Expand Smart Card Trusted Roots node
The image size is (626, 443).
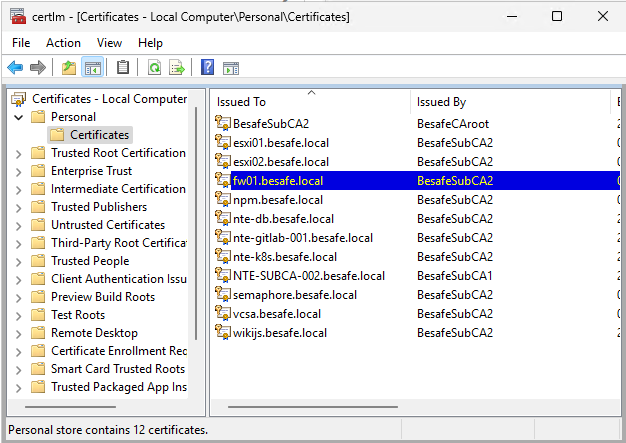(x=18, y=370)
